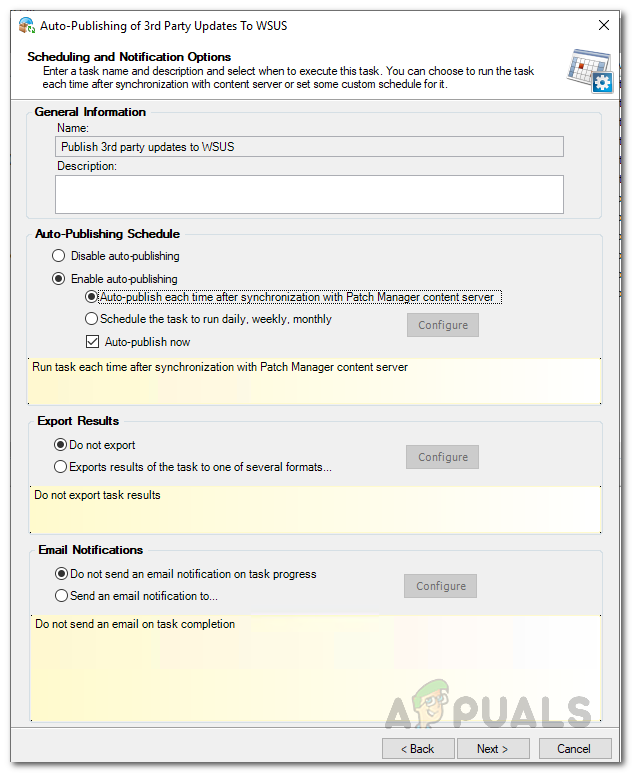Click into the task Name field
632x773 pixels.
[309, 147]
